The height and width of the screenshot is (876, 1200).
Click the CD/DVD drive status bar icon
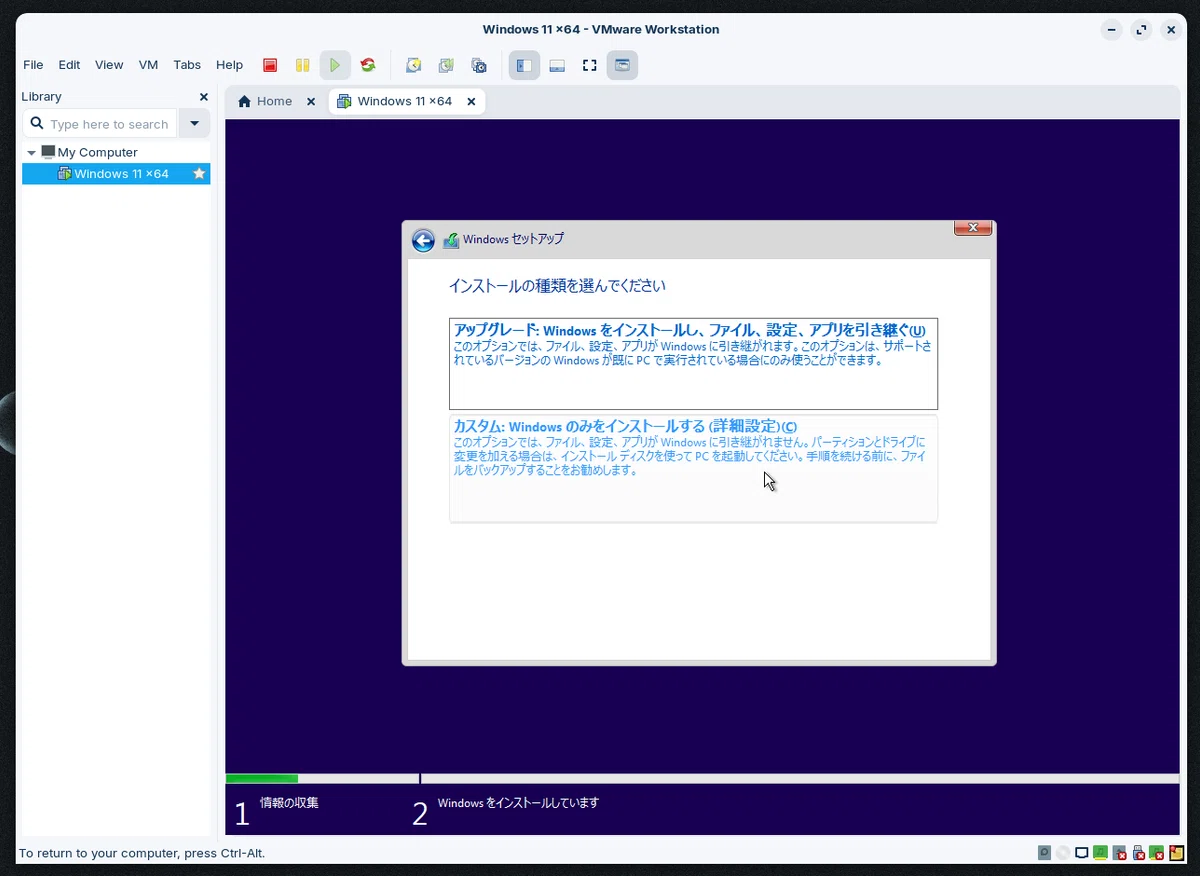coord(1063,853)
